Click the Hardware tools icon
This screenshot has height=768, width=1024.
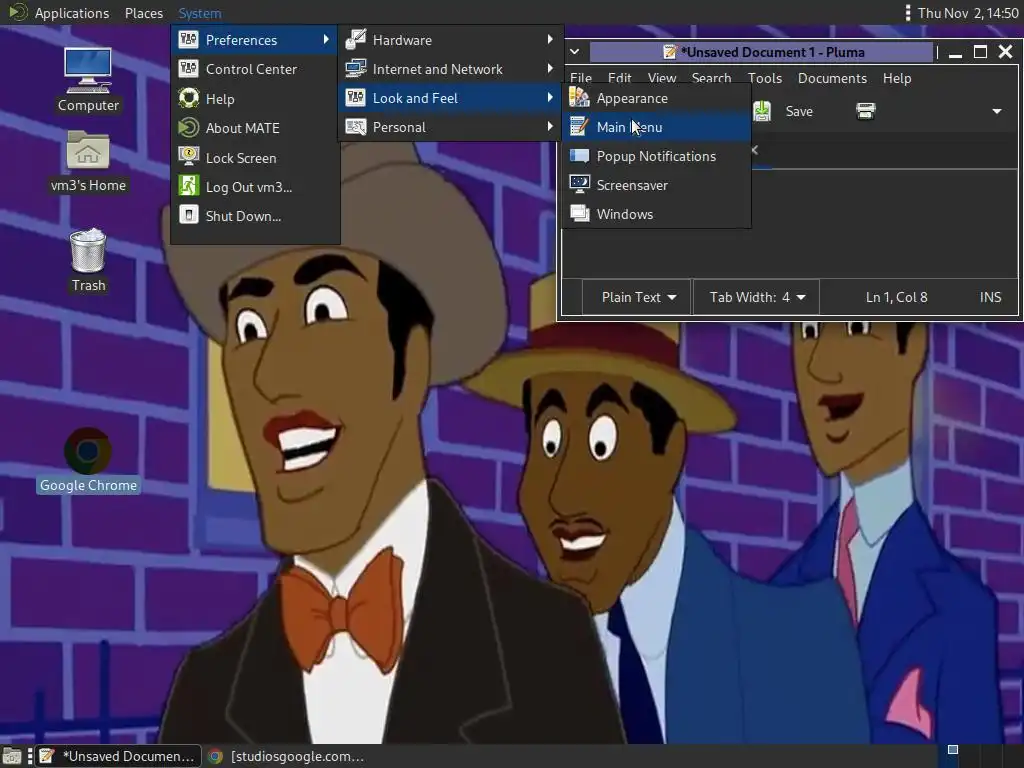[x=356, y=40]
